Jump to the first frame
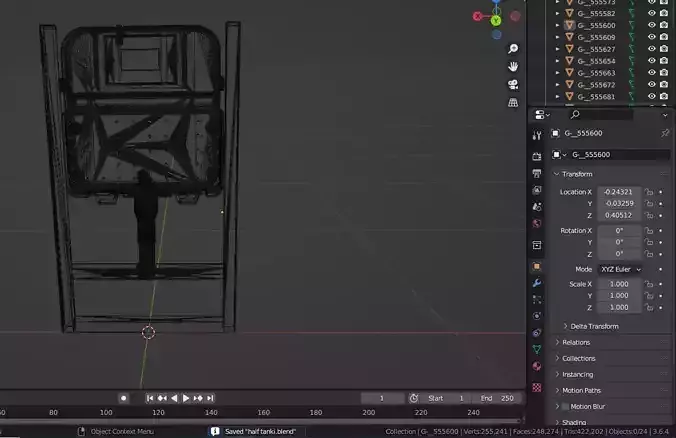 point(150,398)
